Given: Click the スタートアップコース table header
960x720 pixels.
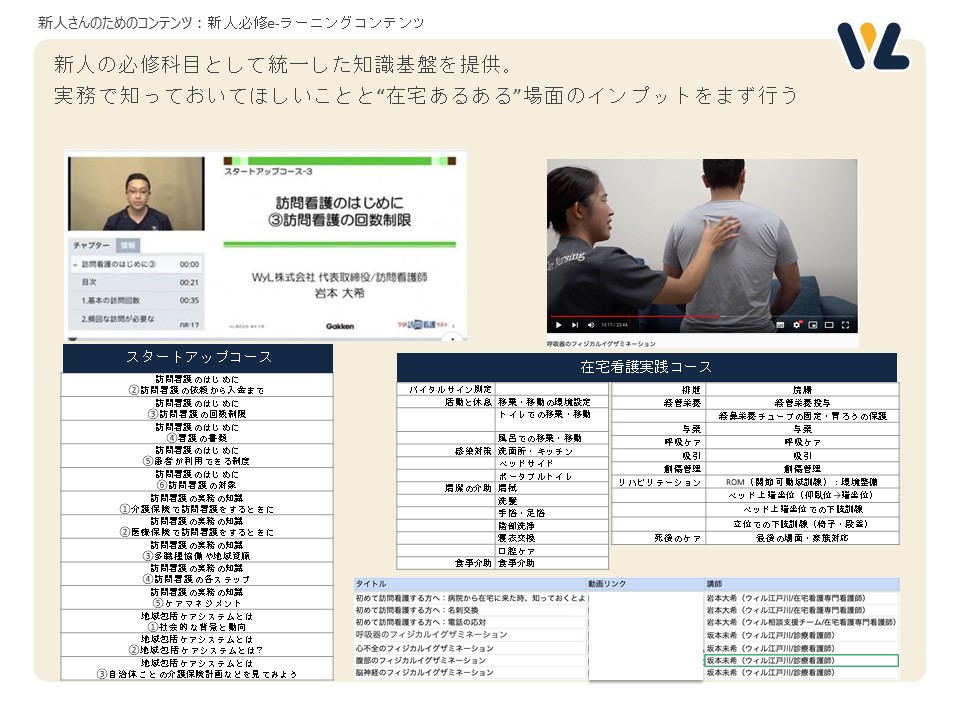Looking at the screenshot, I should click(x=198, y=358).
